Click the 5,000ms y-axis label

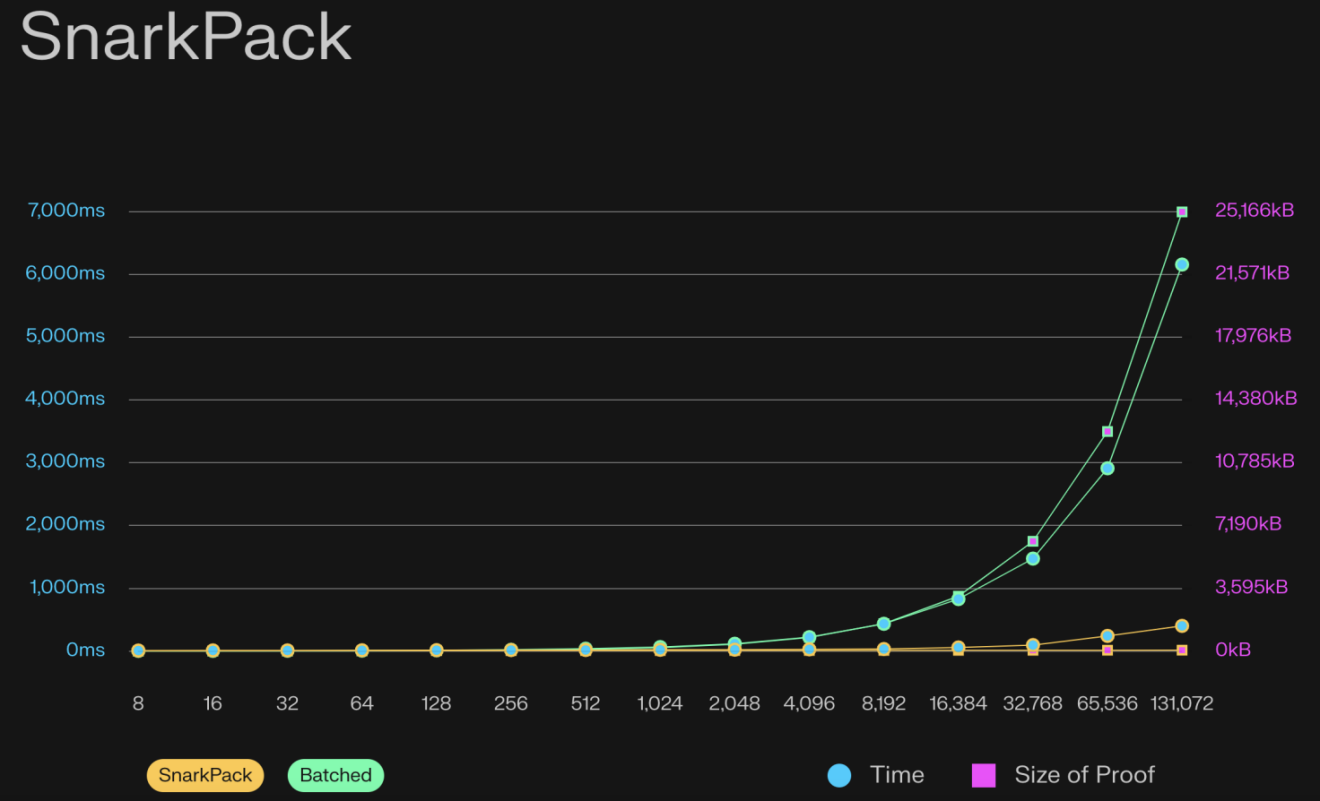[x=65, y=336]
